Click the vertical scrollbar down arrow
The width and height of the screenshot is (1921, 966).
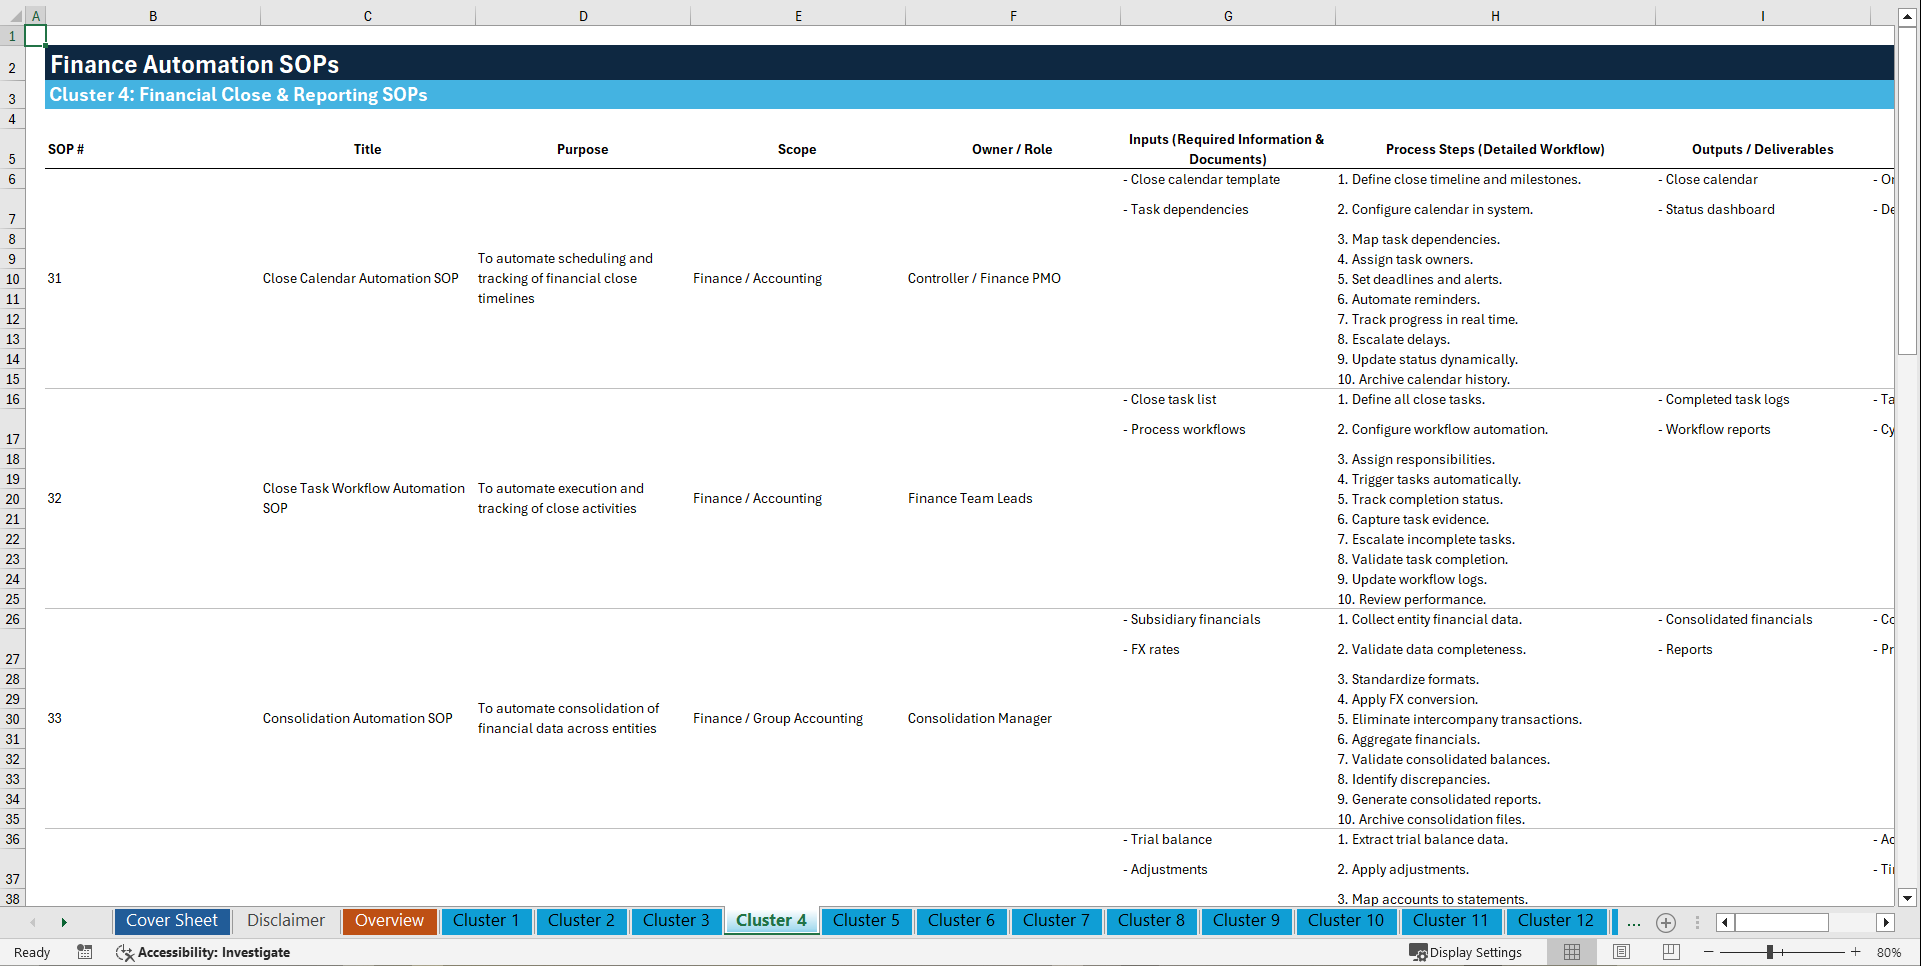pyautogui.click(x=1908, y=898)
